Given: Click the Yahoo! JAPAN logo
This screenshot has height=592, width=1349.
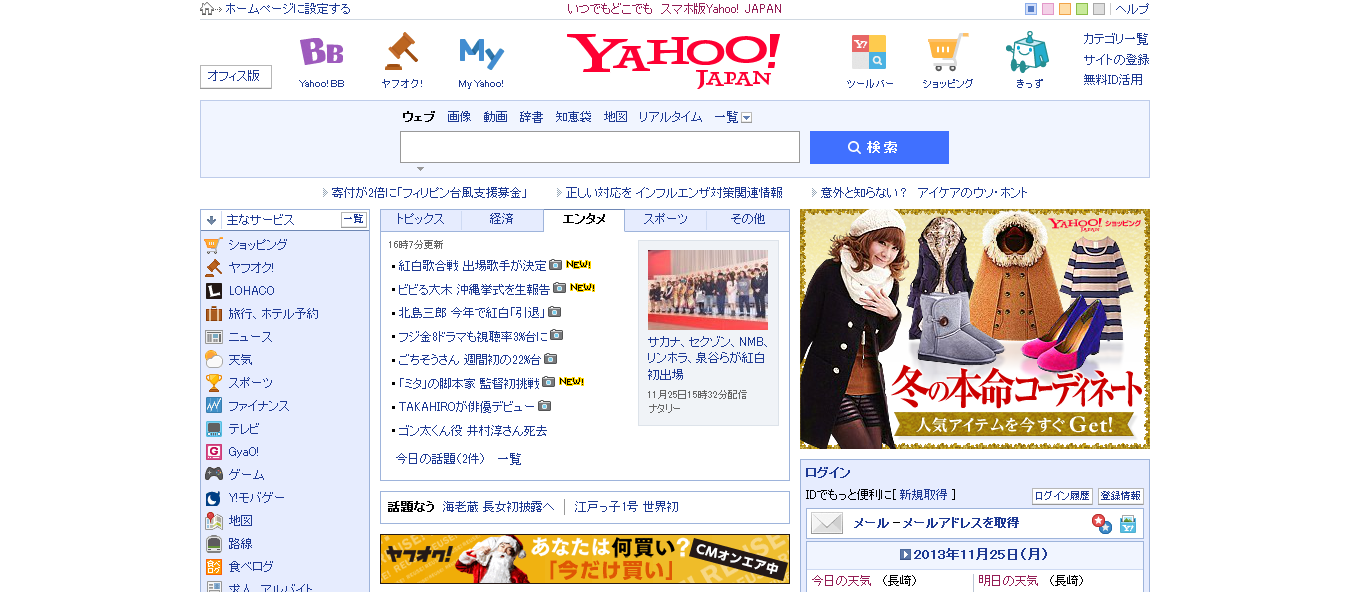Looking at the screenshot, I should (674, 60).
